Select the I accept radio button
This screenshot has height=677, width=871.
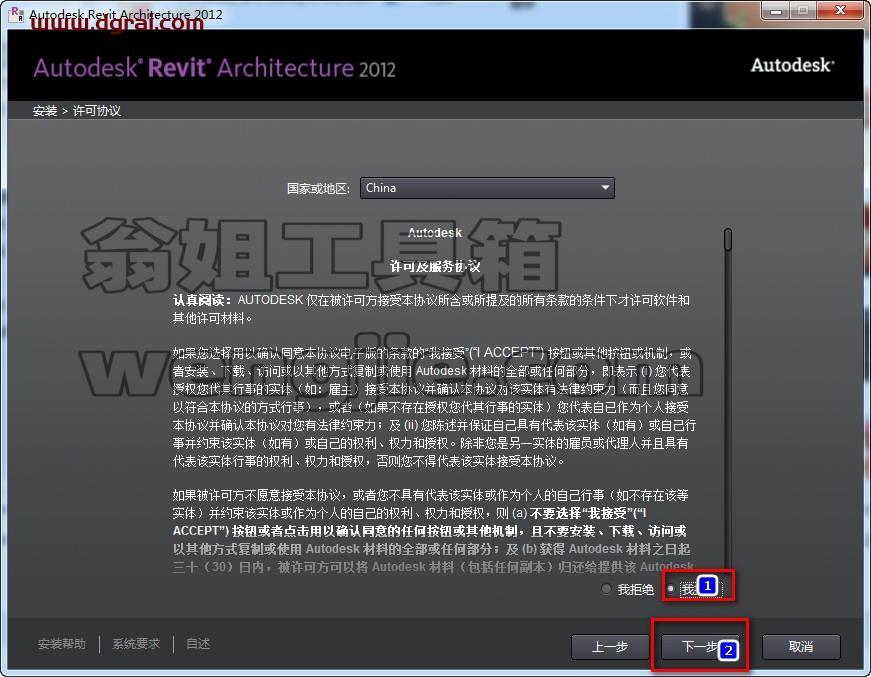pos(671,589)
